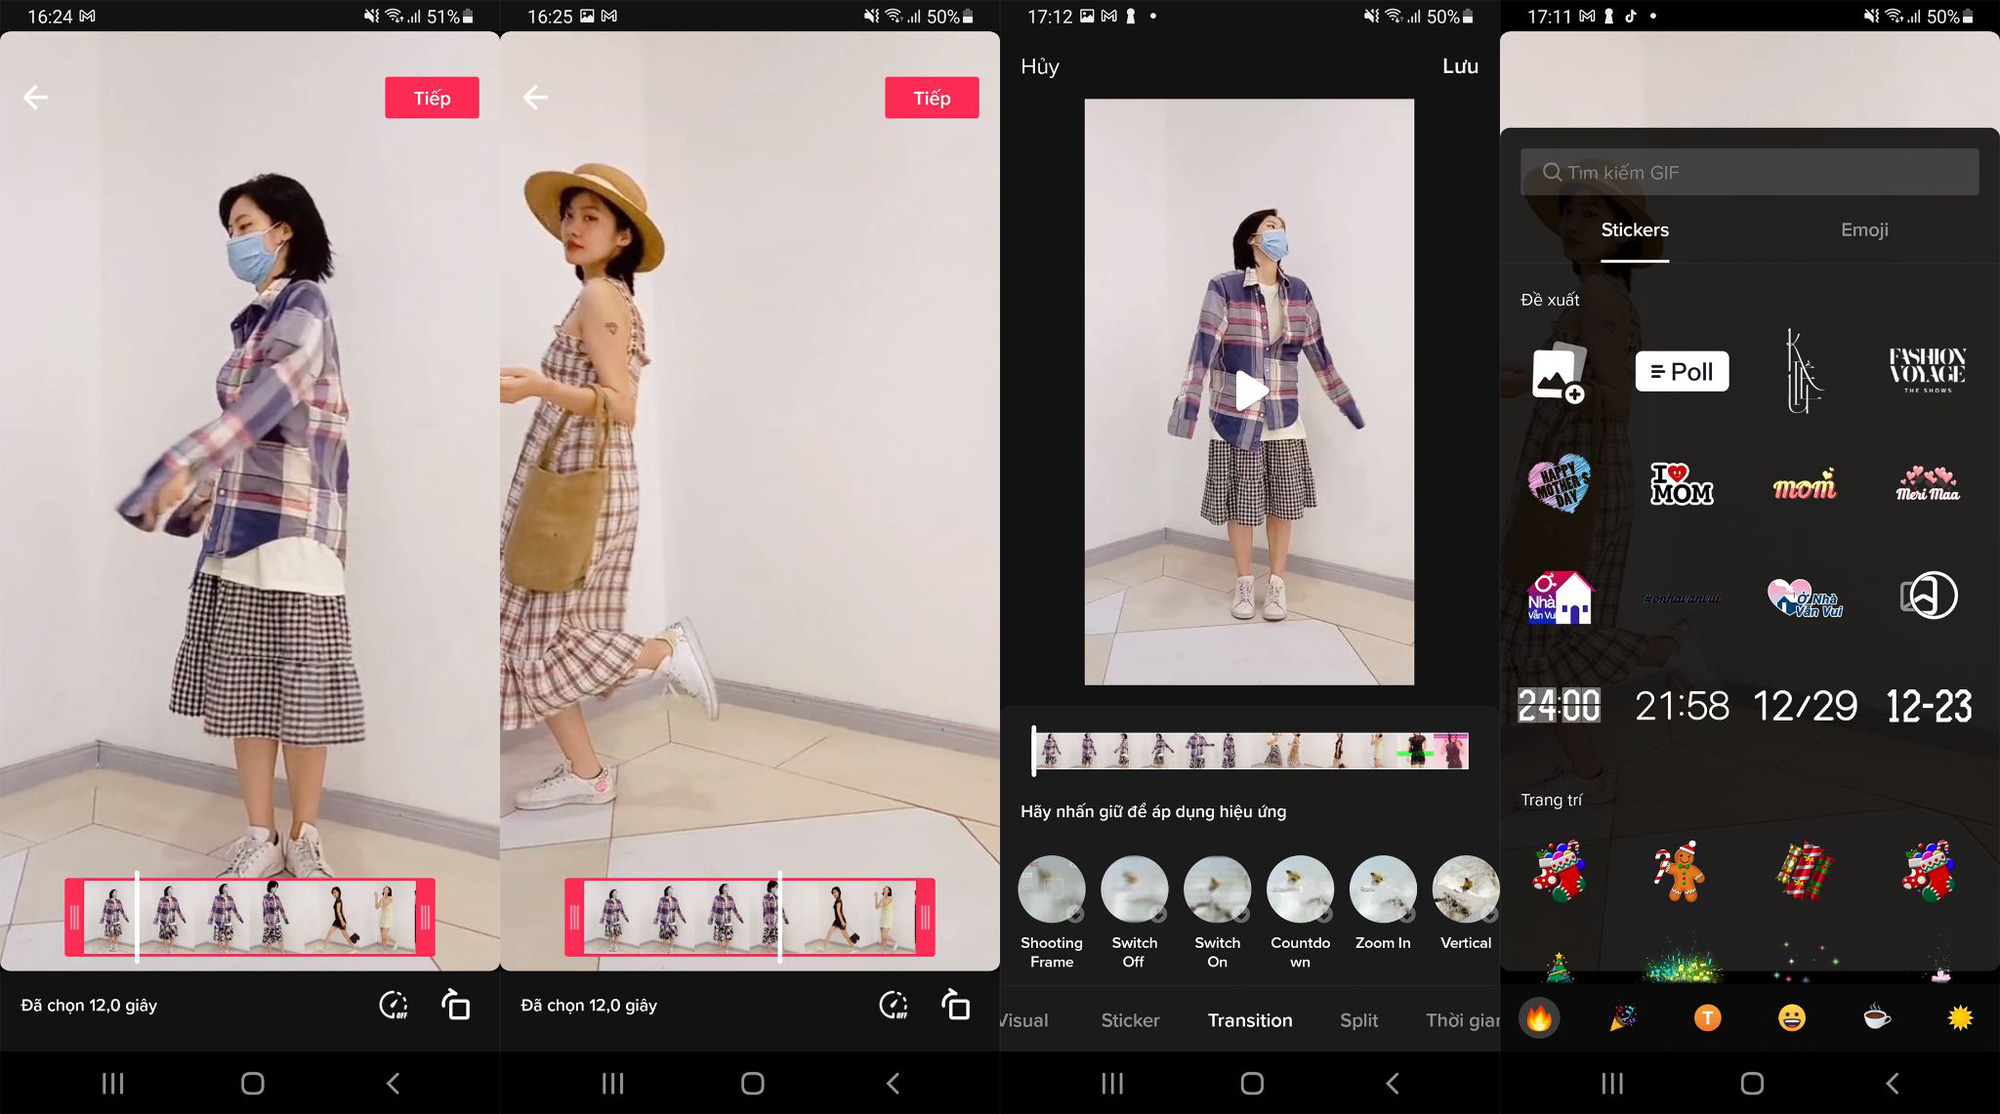Select the Split effects tab
2000x1114 pixels.
[1359, 1020]
